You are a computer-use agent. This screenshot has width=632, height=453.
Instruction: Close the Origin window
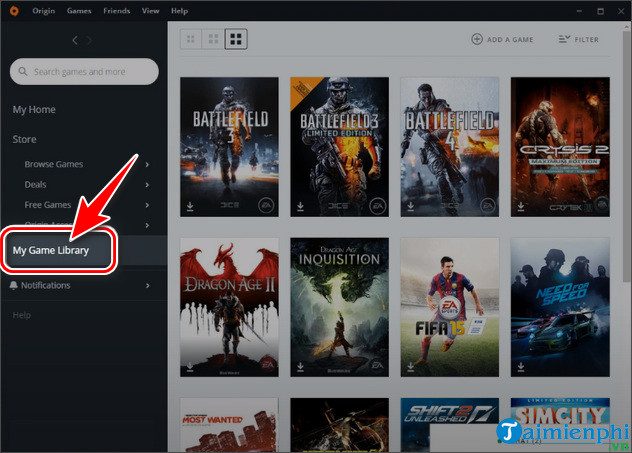621,11
